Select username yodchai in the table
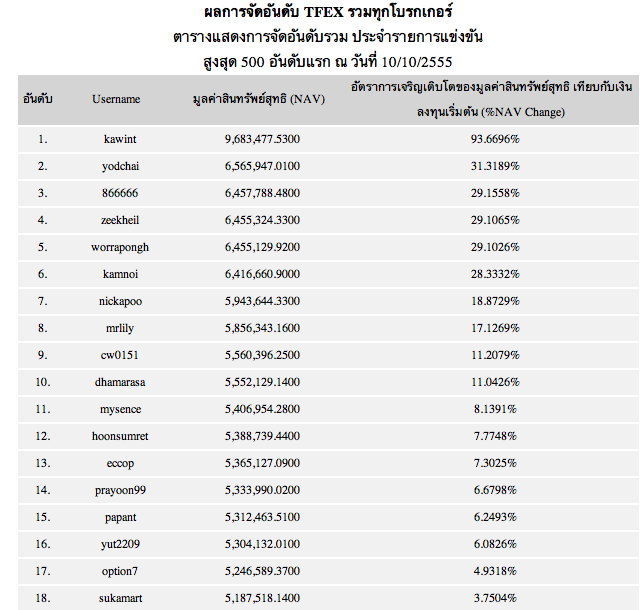The height and width of the screenshot is (610, 640). 120,166
